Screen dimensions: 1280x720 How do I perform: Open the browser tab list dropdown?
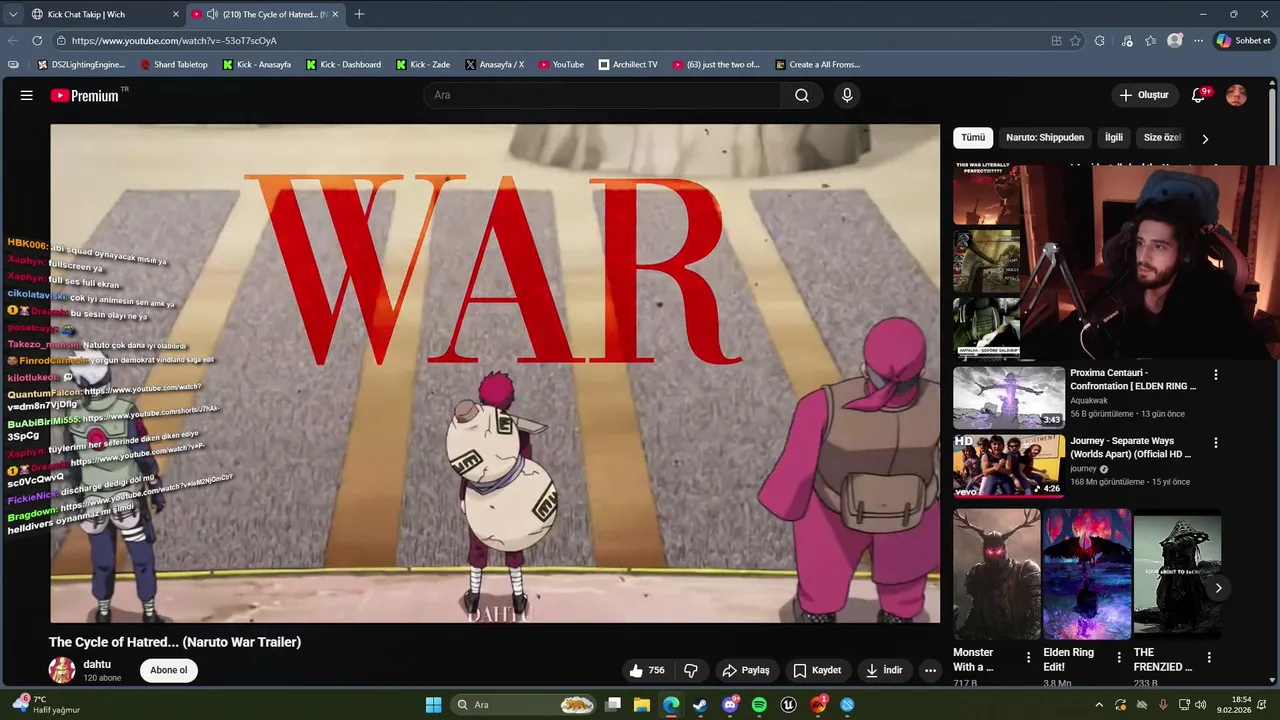tap(13, 14)
